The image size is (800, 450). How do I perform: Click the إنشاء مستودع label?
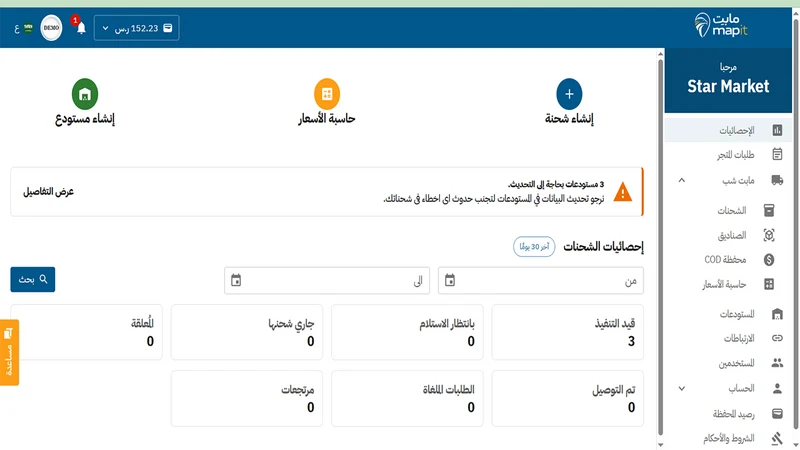point(85,118)
